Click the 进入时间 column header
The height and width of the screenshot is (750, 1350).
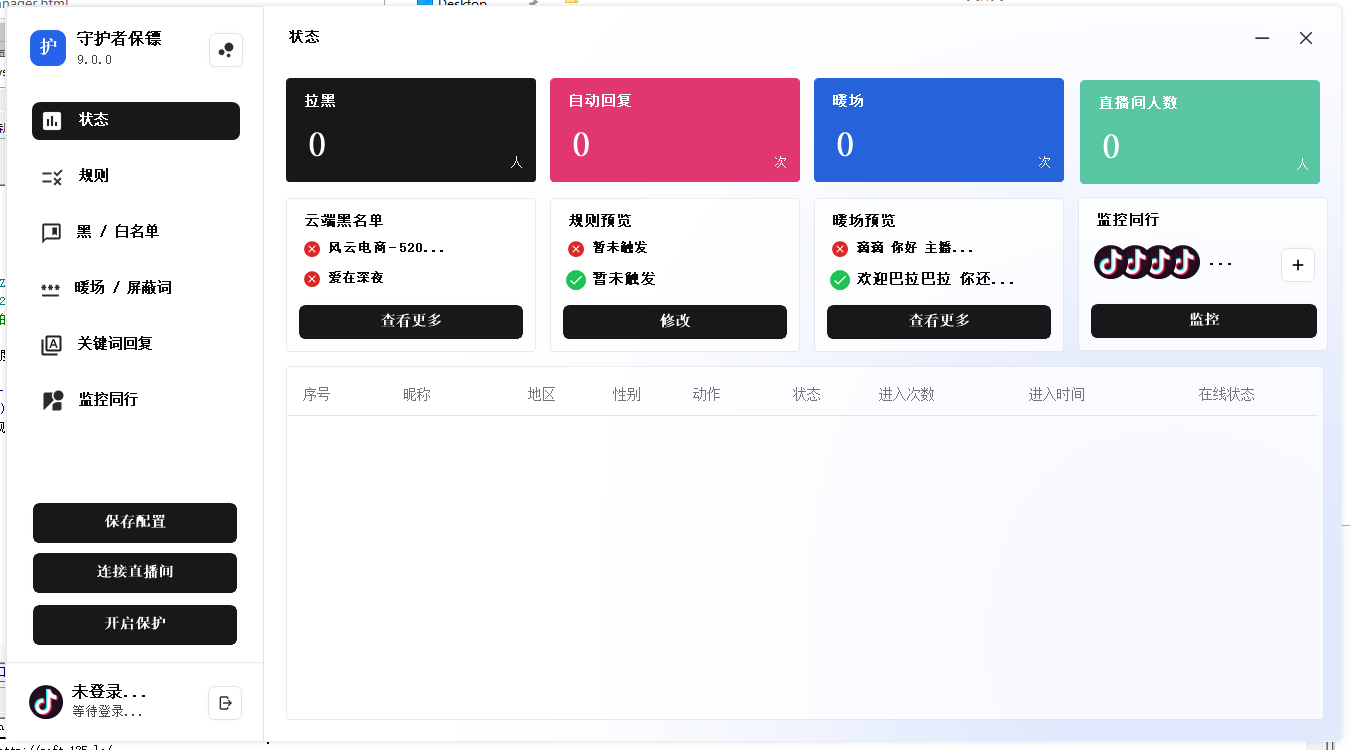(1056, 395)
